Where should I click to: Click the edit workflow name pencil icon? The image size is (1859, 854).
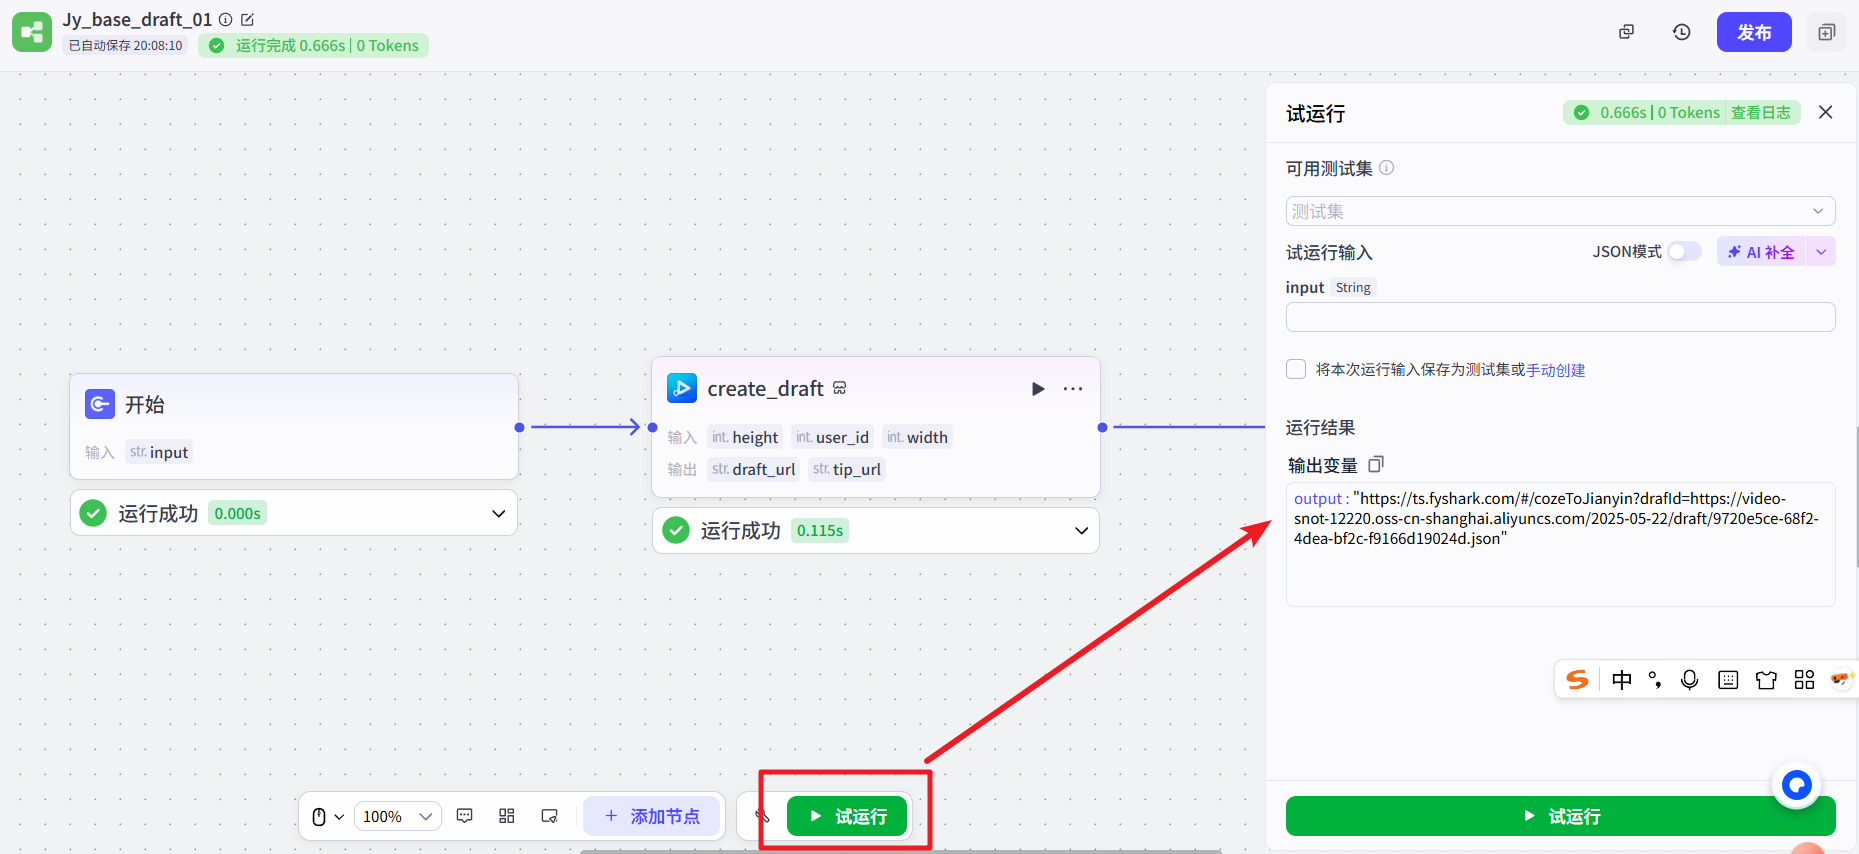pyautogui.click(x=248, y=20)
